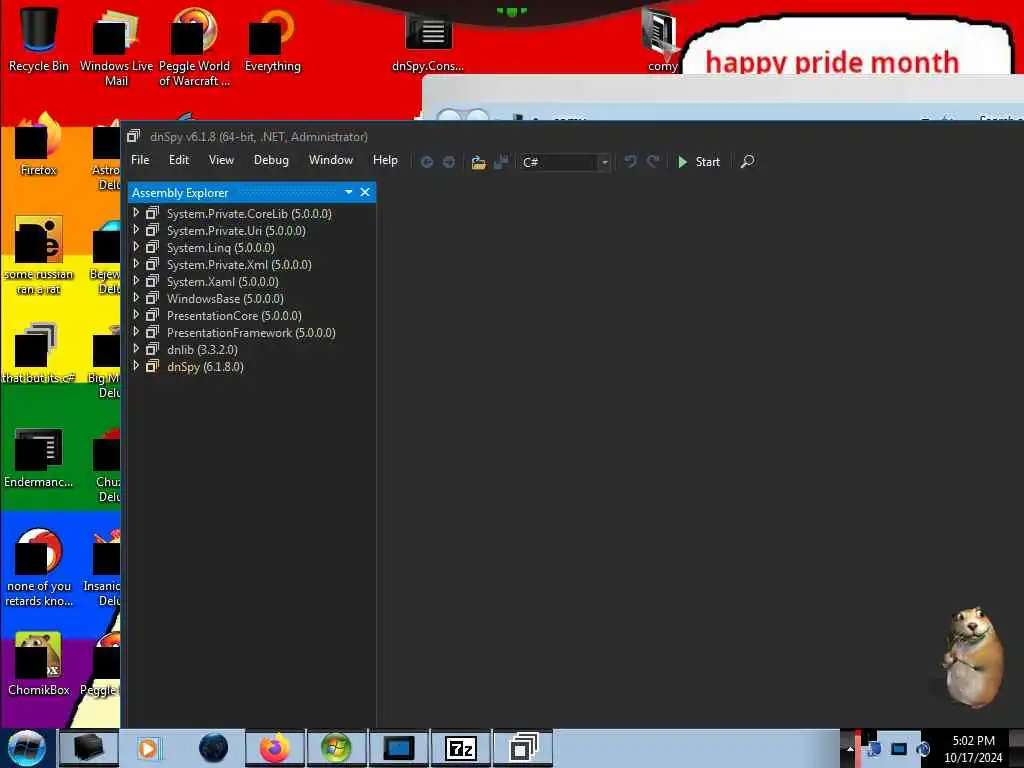Open the Windows Start orb
Image resolution: width=1024 pixels, height=768 pixels.
click(x=27, y=748)
